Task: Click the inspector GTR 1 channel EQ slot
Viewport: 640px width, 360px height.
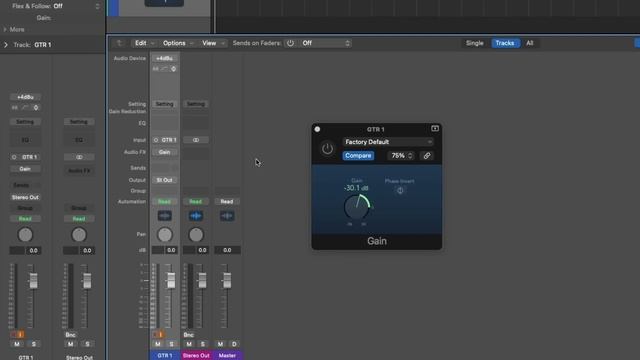Action: tap(25, 140)
